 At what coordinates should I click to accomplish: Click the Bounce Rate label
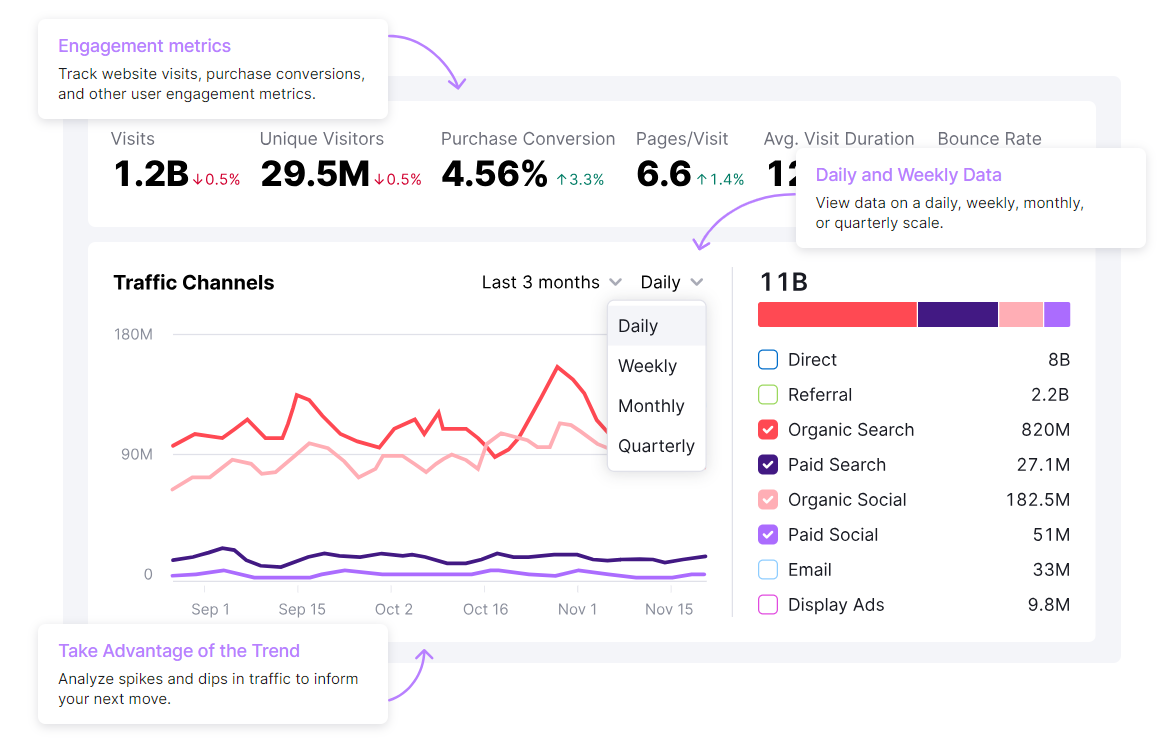coord(989,138)
